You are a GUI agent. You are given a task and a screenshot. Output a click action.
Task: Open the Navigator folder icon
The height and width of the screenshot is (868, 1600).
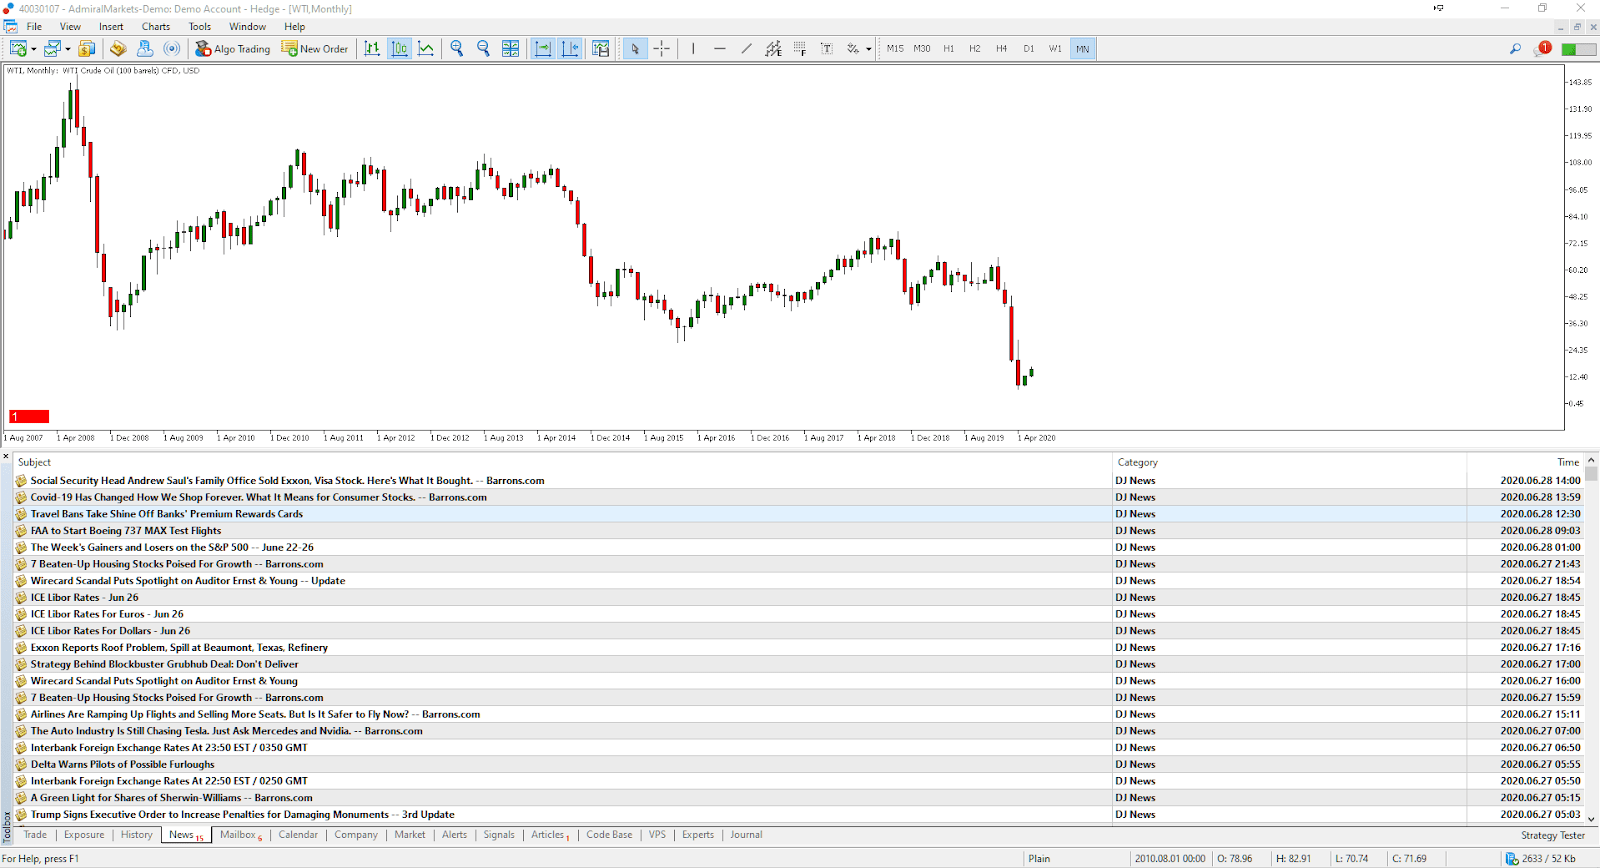(x=118, y=48)
